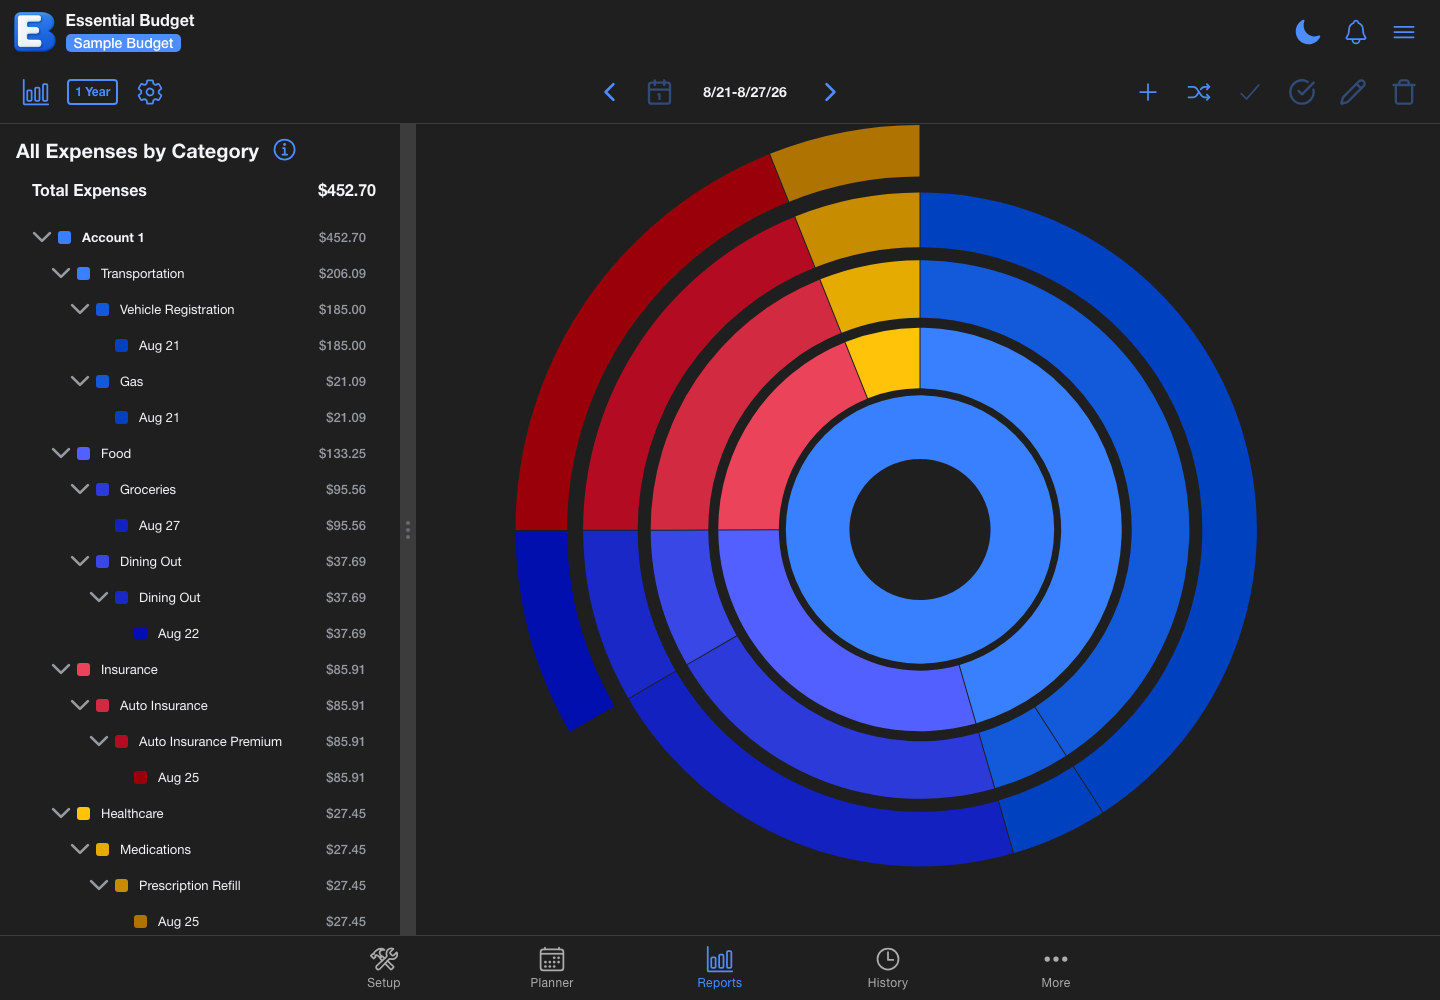Click the panel divider drag handle

(408, 530)
